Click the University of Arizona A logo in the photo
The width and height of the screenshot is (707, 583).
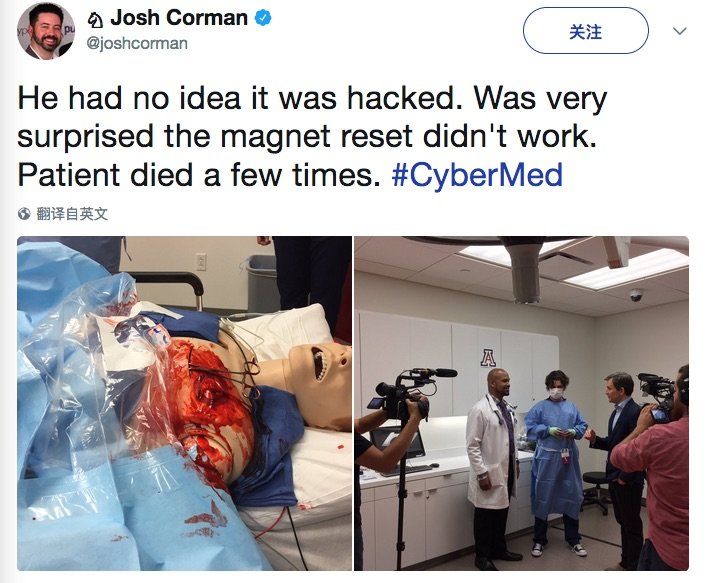coord(488,358)
